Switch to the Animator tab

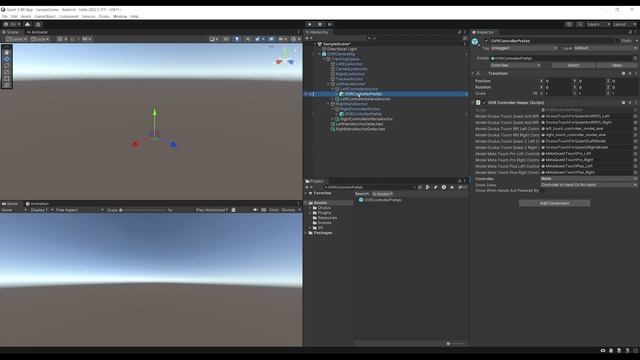click(x=38, y=32)
